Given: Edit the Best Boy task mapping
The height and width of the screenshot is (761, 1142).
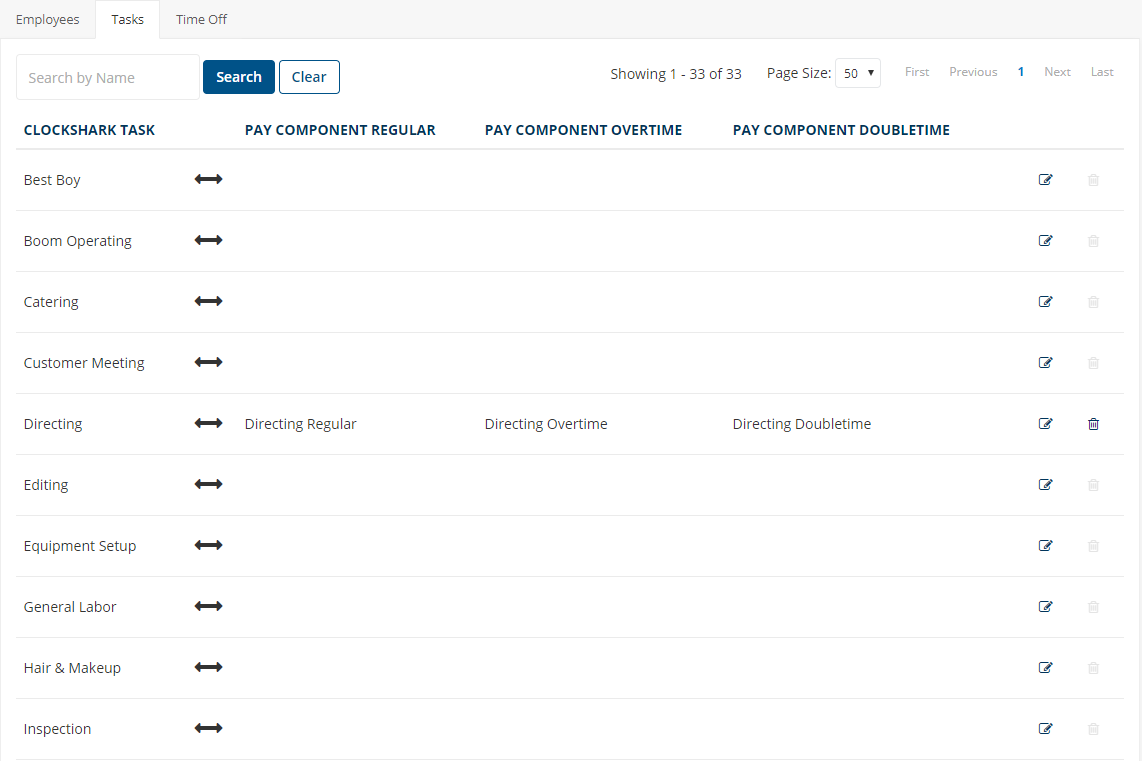Looking at the screenshot, I should click(x=1045, y=179).
